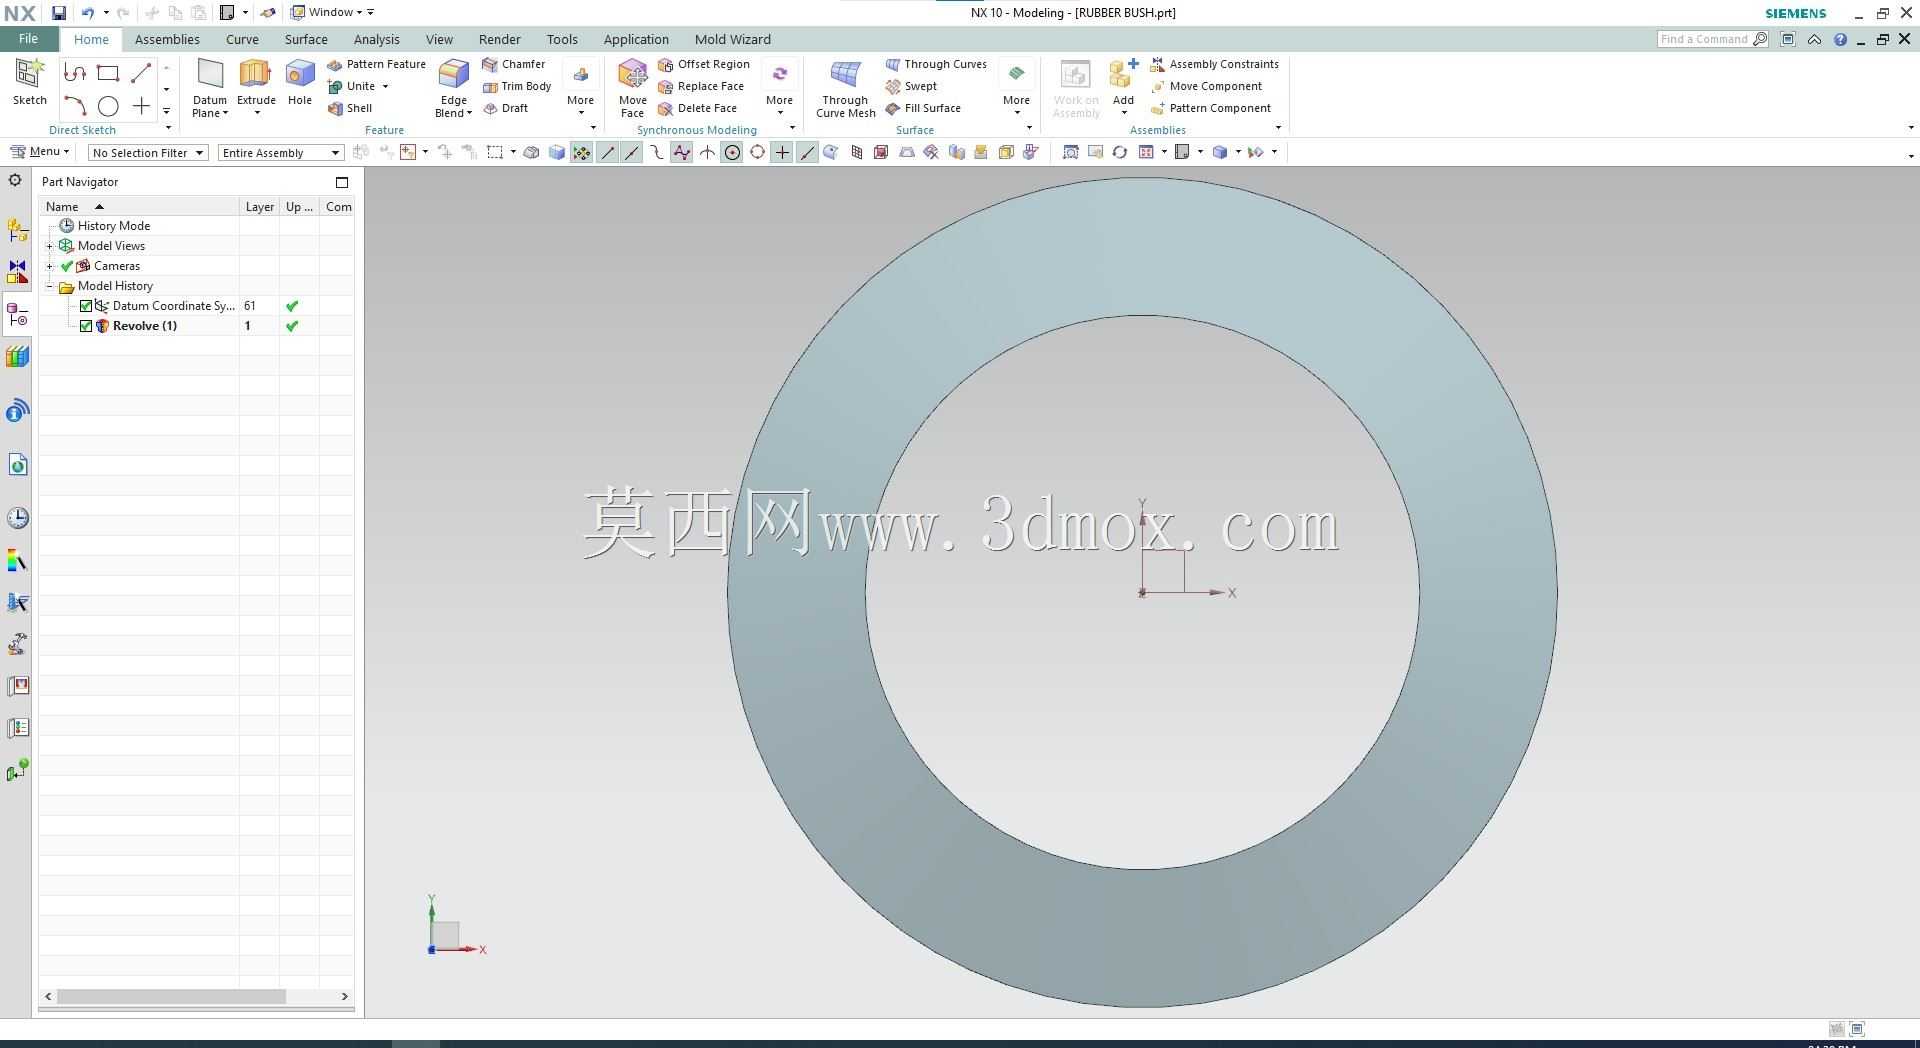
Task: Toggle arc center snap point
Action: [x=732, y=152]
